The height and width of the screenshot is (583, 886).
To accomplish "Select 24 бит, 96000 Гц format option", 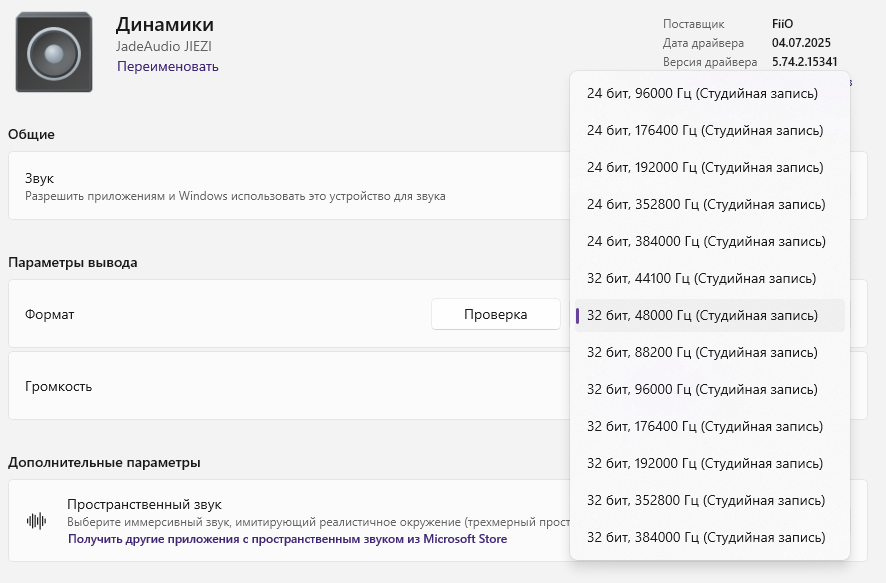I will tap(702, 94).
